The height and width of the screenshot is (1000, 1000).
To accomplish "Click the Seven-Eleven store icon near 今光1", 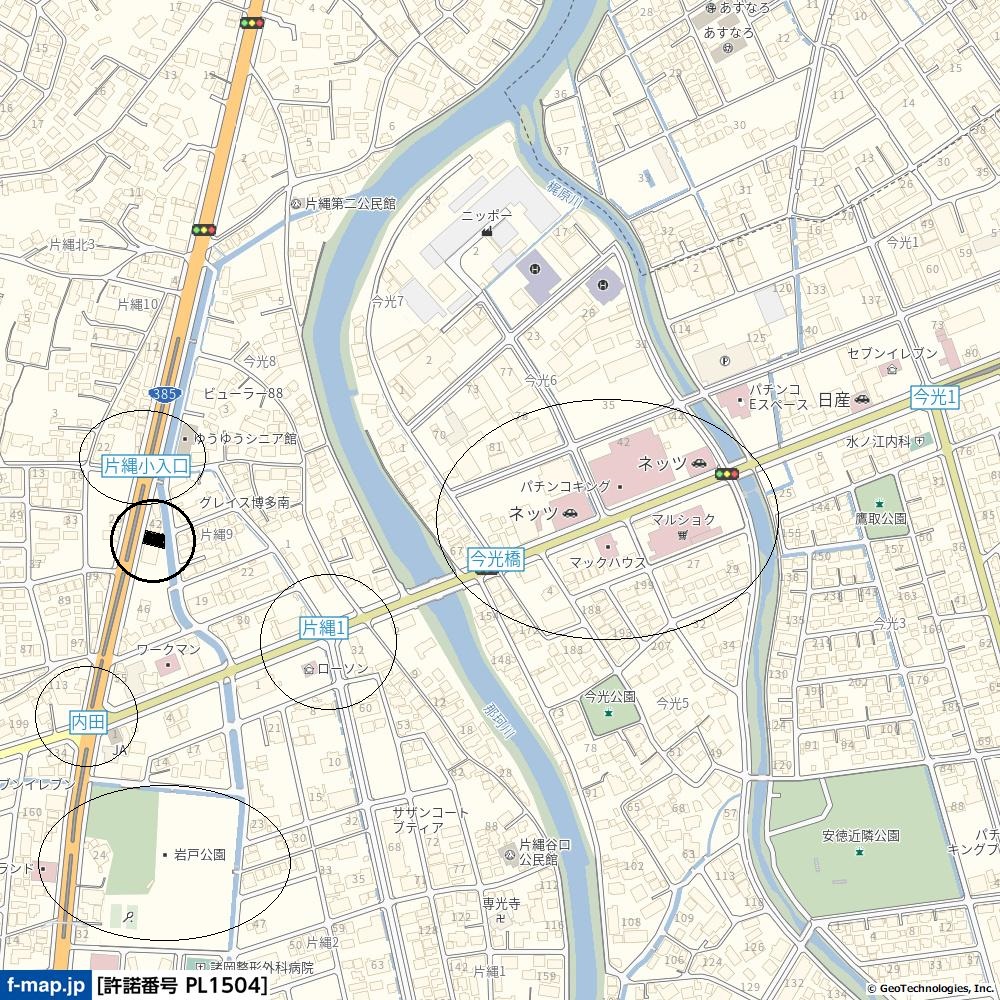I will pyautogui.click(x=891, y=369).
